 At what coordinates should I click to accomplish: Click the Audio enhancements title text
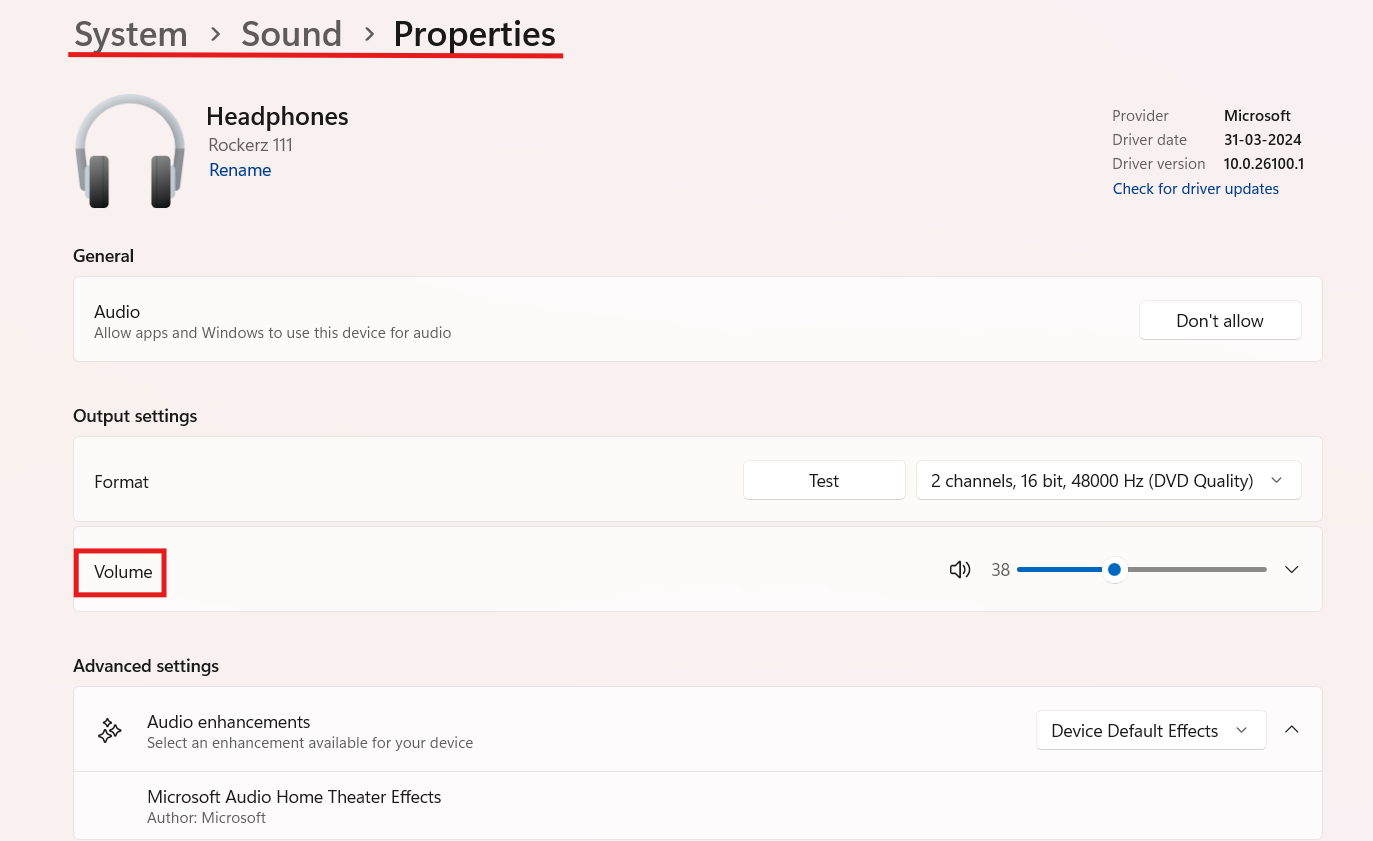pos(228,722)
